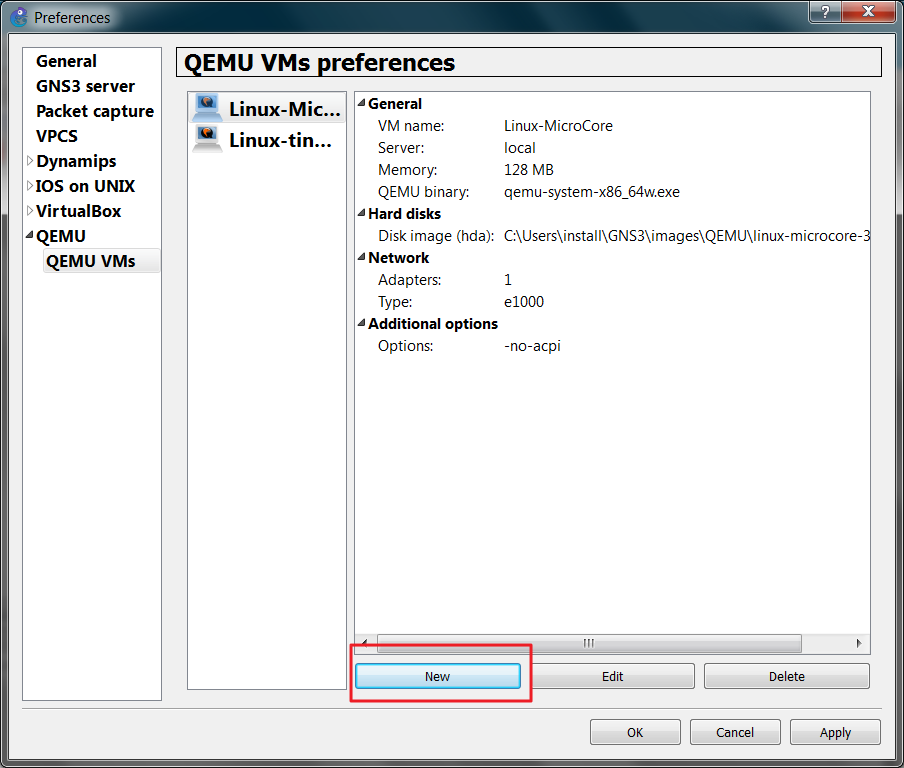Click the Adapters label
Screen dimensions: 904x768
coord(409,280)
